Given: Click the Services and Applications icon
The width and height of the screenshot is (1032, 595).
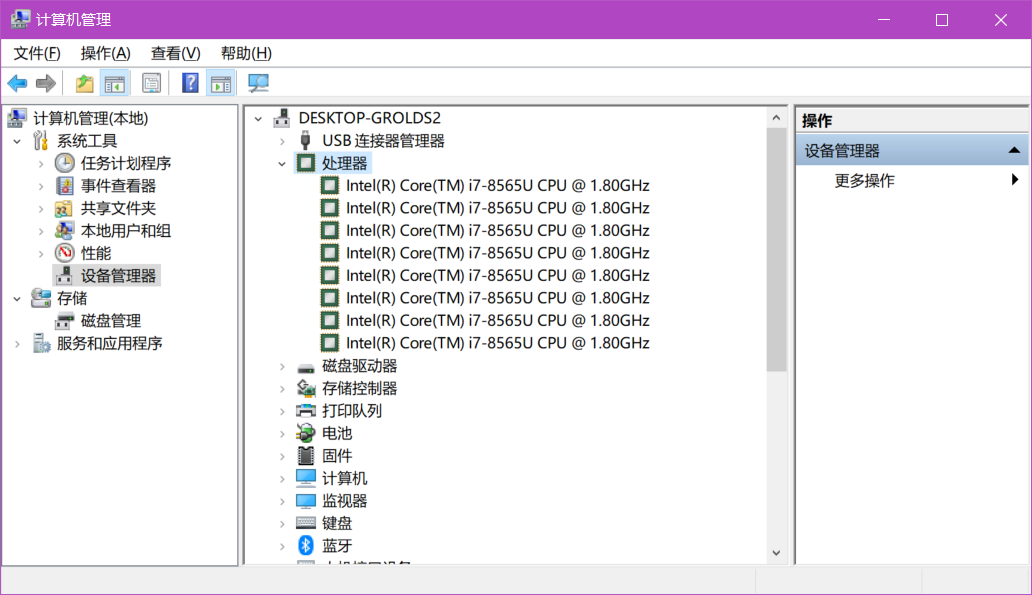Looking at the screenshot, I should click(41, 344).
